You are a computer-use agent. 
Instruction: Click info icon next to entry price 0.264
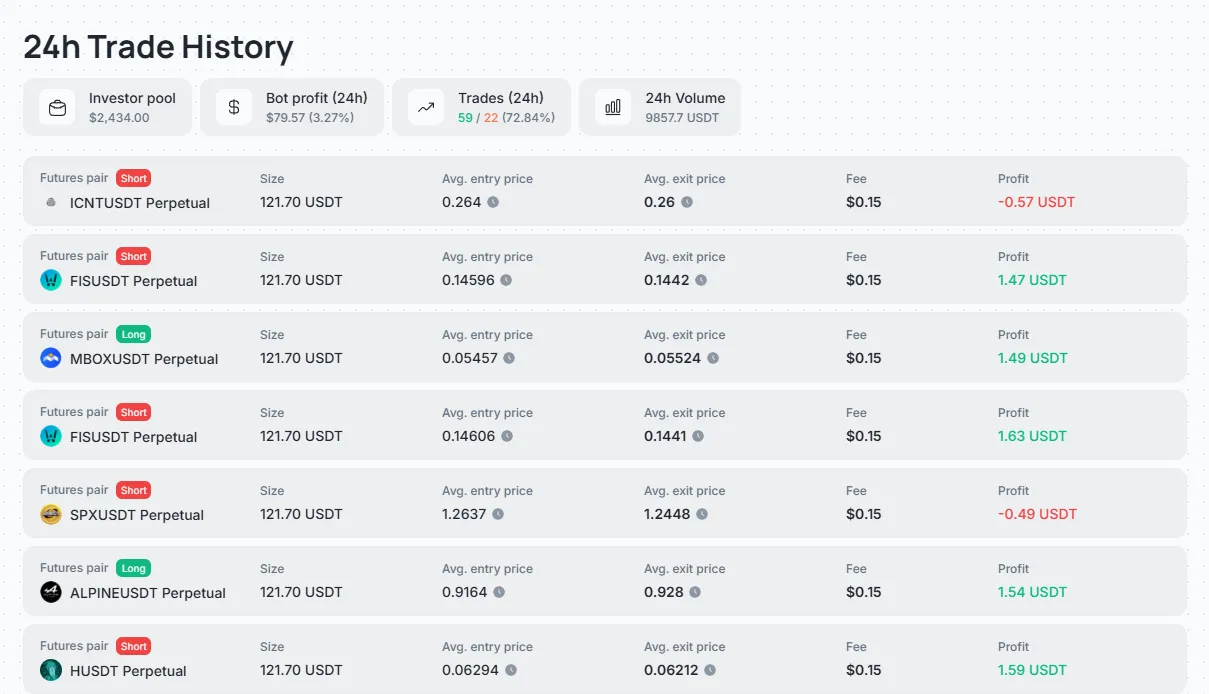coord(493,202)
